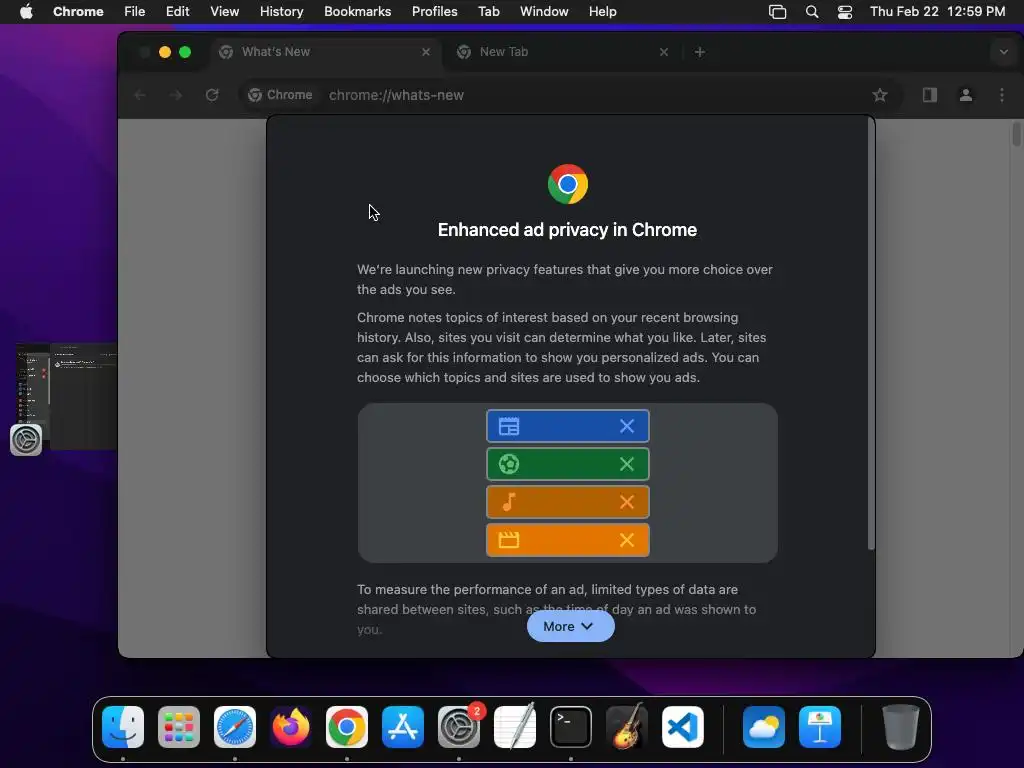Expand dialog with More button
This screenshot has width=1024, height=768.
point(570,626)
